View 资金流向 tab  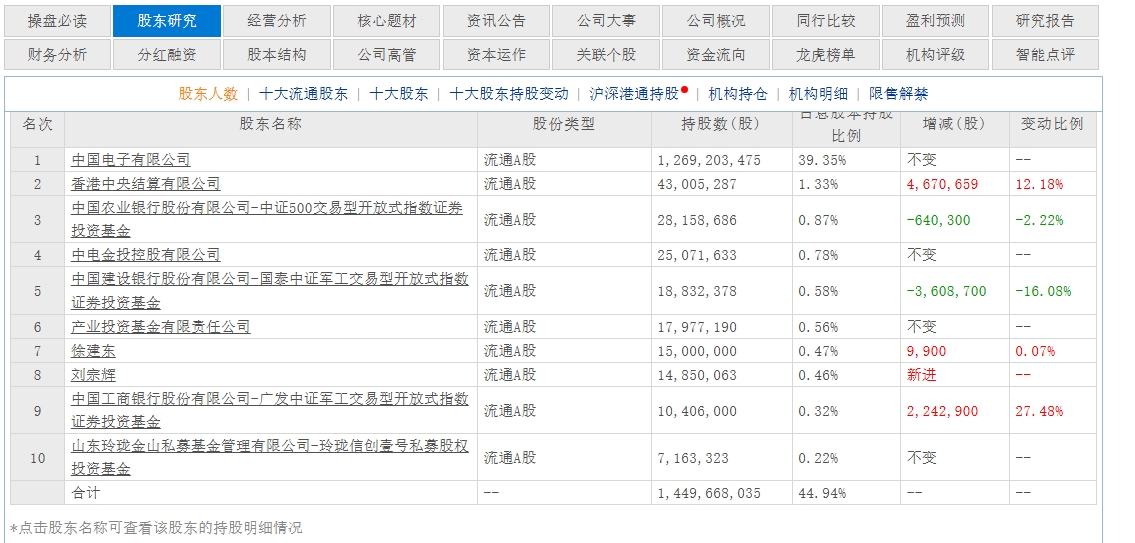[716, 55]
